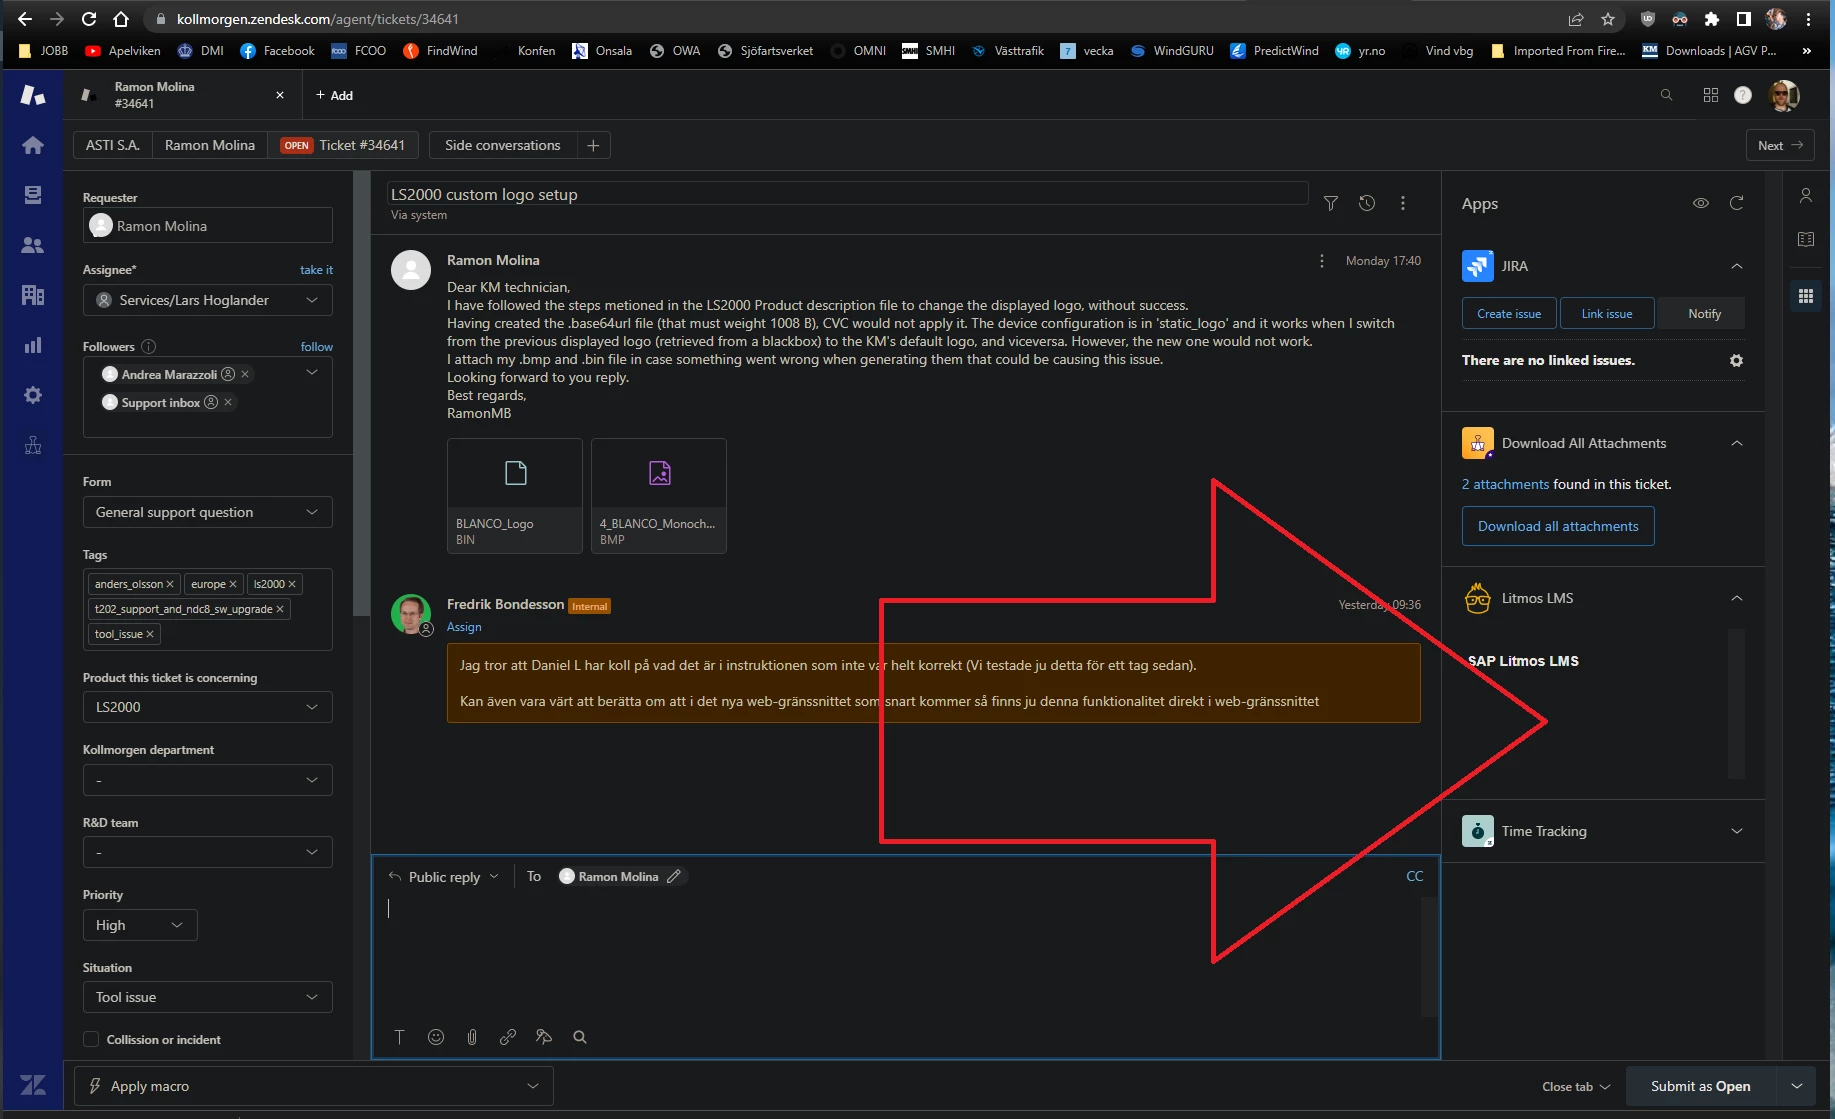Check the Collission or incident checkbox
Screen dimensions: 1835x1119
pyautogui.click(x=91, y=1040)
